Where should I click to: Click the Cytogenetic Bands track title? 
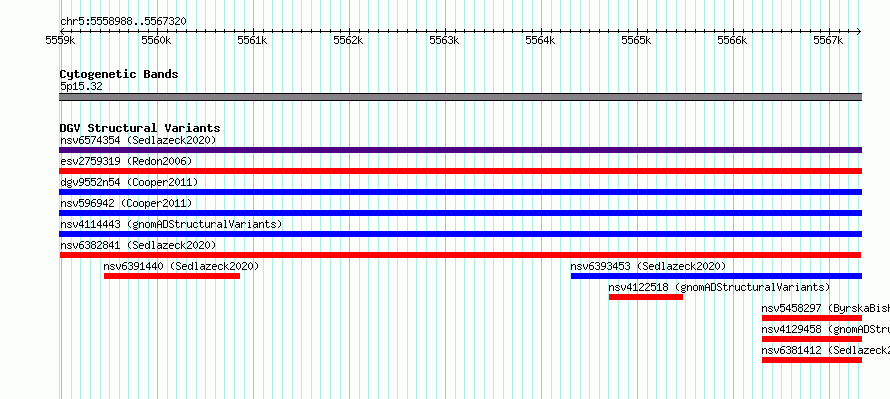(x=119, y=74)
